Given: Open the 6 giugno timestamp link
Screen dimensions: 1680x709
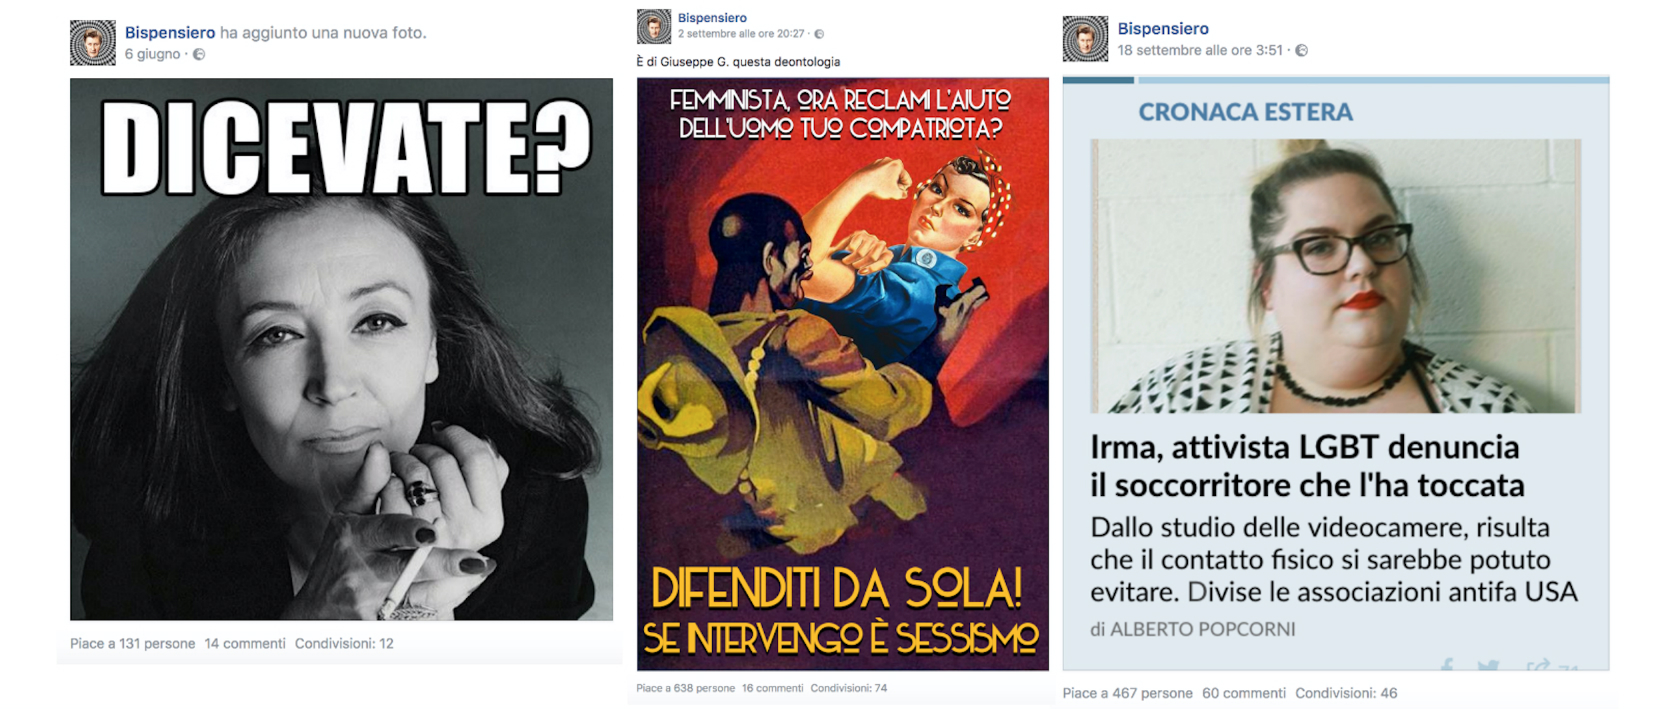Looking at the screenshot, I should pos(153,54).
